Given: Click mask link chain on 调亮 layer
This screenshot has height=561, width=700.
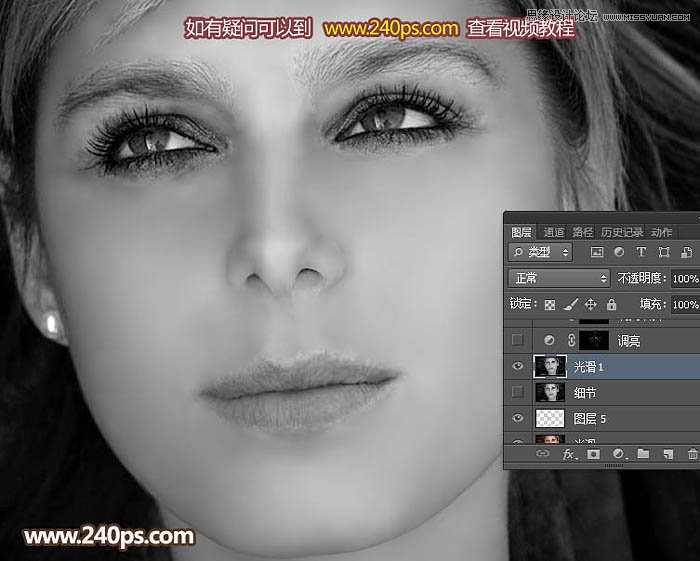Looking at the screenshot, I should tap(571, 341).
